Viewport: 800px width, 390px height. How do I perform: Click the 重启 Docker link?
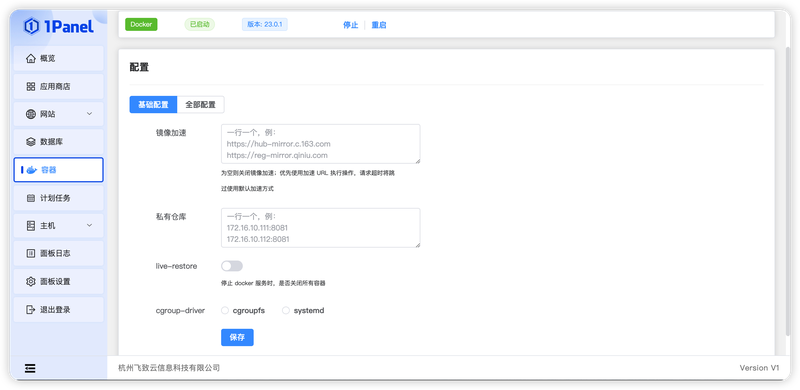point(379,25)
